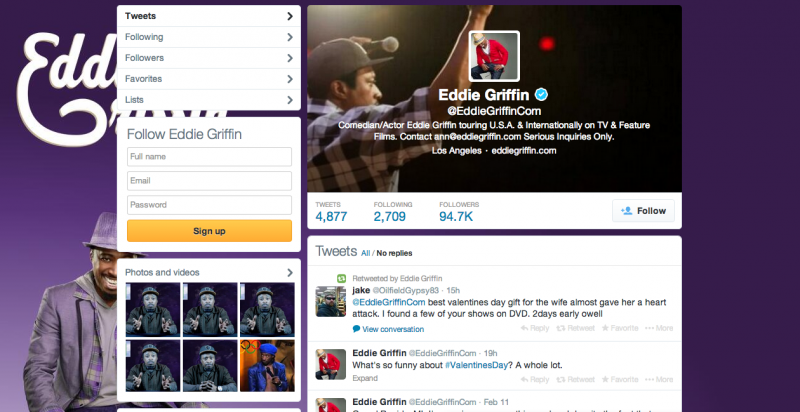Open the eddiegriffin.com website link
Screen dimensions: 800x412
tap(523, 151)
